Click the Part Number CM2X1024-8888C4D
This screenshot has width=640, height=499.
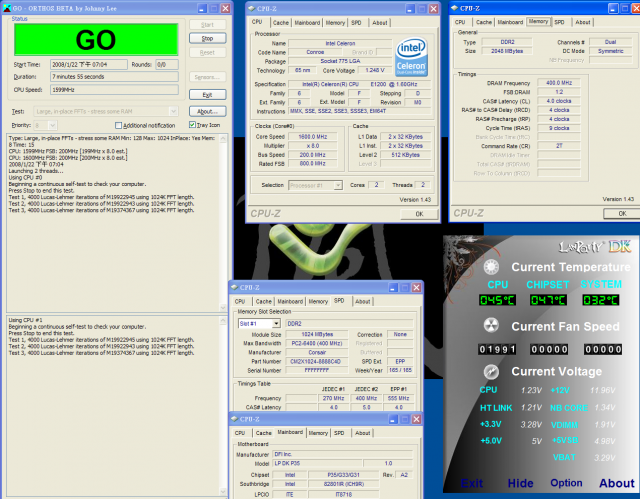(317, 361)
